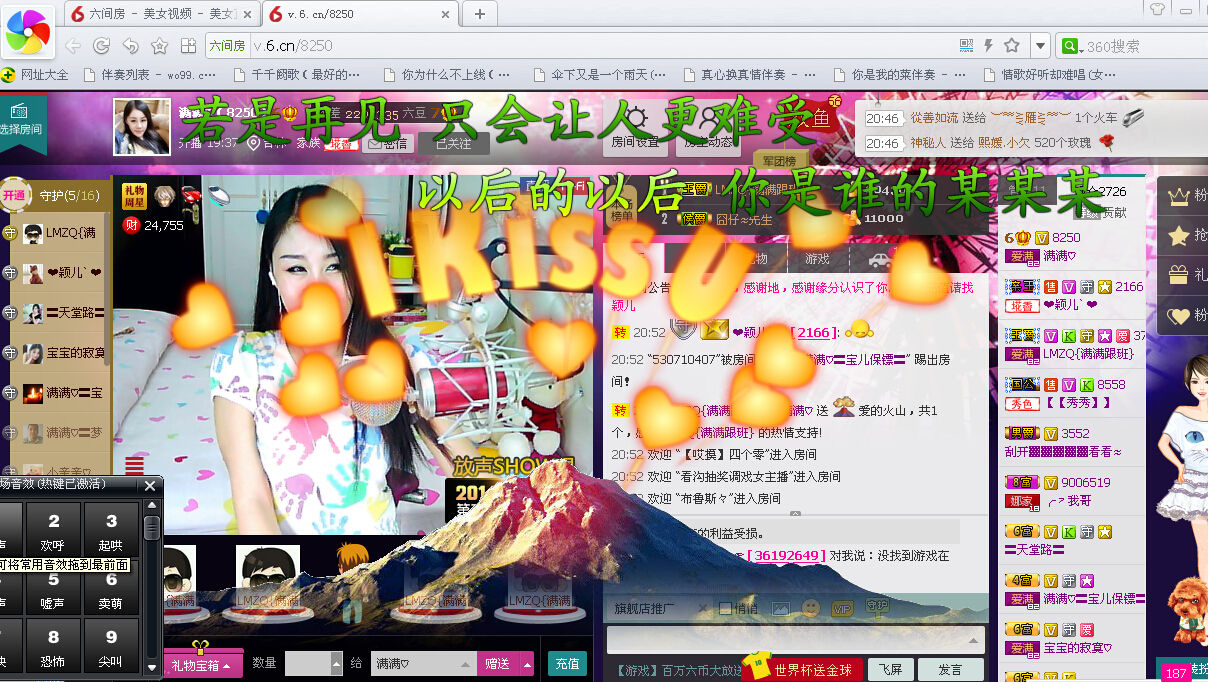
Task: Open the grid apps icon in browser toolbar
Action: [188, 46]
